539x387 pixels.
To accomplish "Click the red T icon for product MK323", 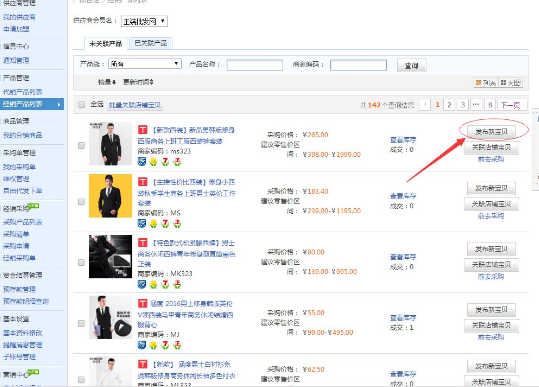I will coord(142,243).
